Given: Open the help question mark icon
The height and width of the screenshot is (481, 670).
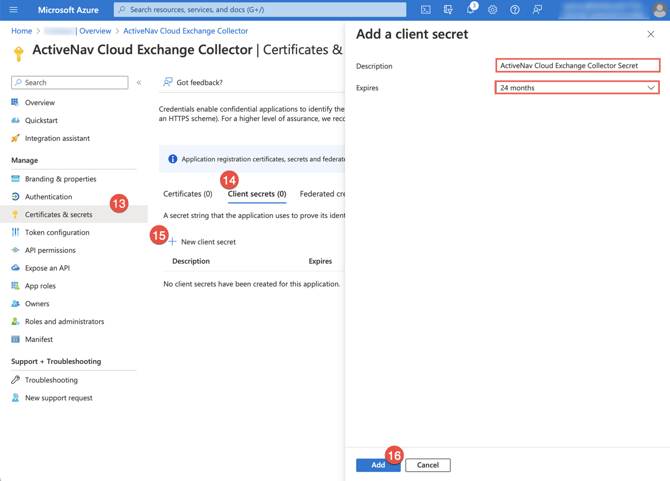Looking at the screenshot, I should click(515, 9).
